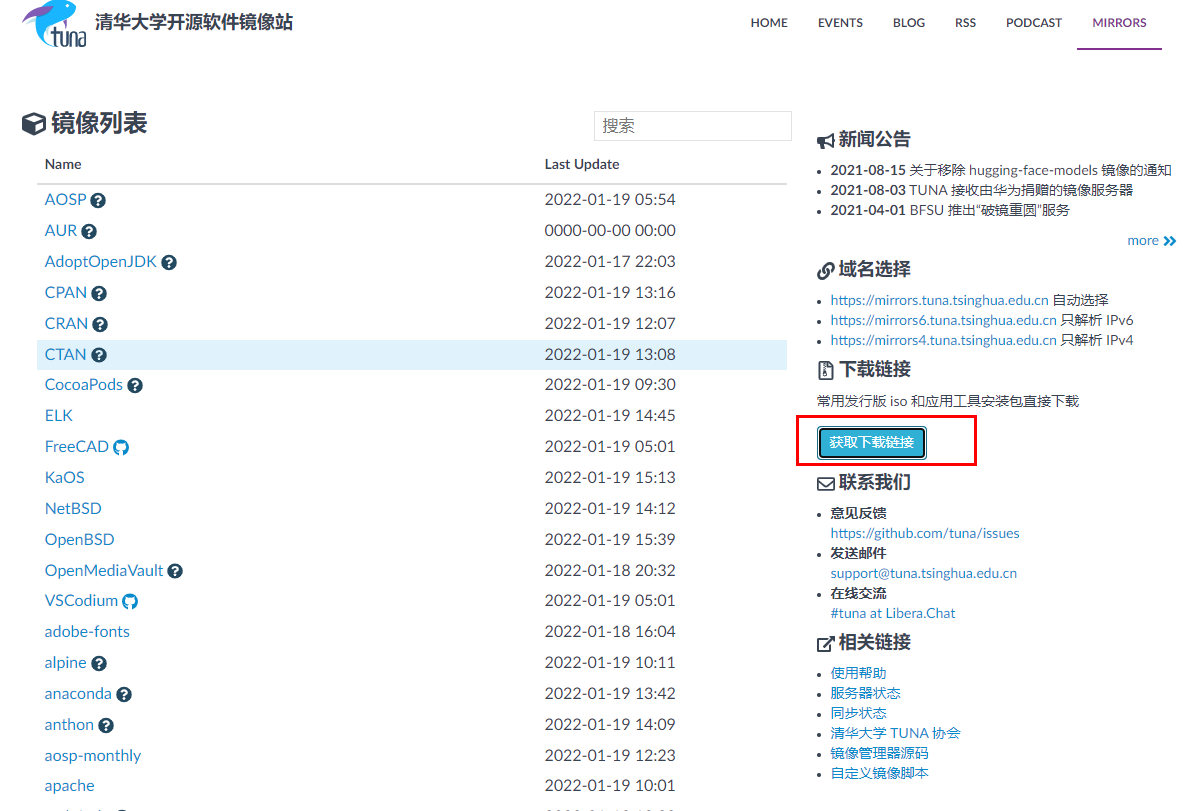Click GitHub icon next to FreeCAD
1204x811 pixels.
[121, 447]
